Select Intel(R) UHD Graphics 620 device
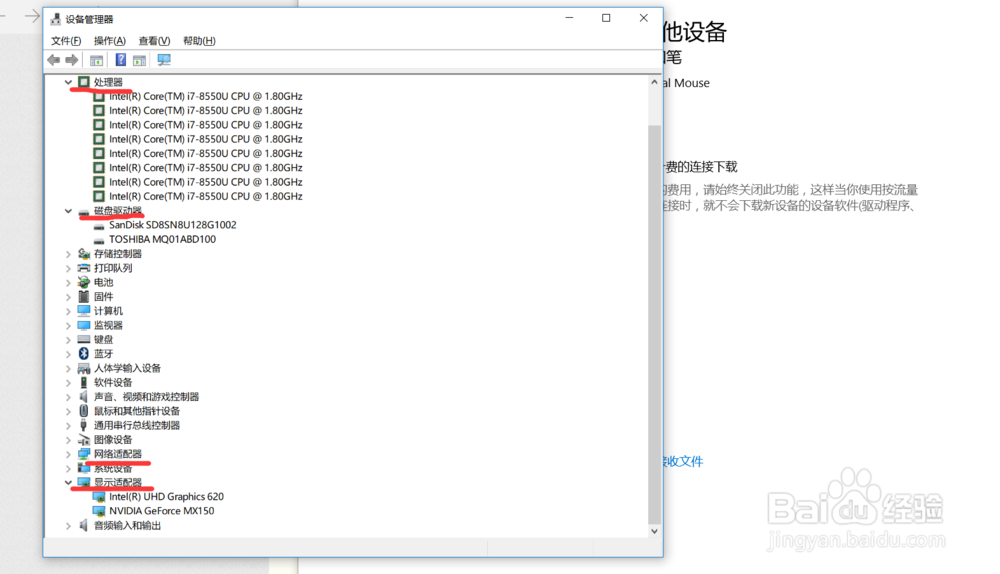This screenshot has width=1000, height=574. 166,496
